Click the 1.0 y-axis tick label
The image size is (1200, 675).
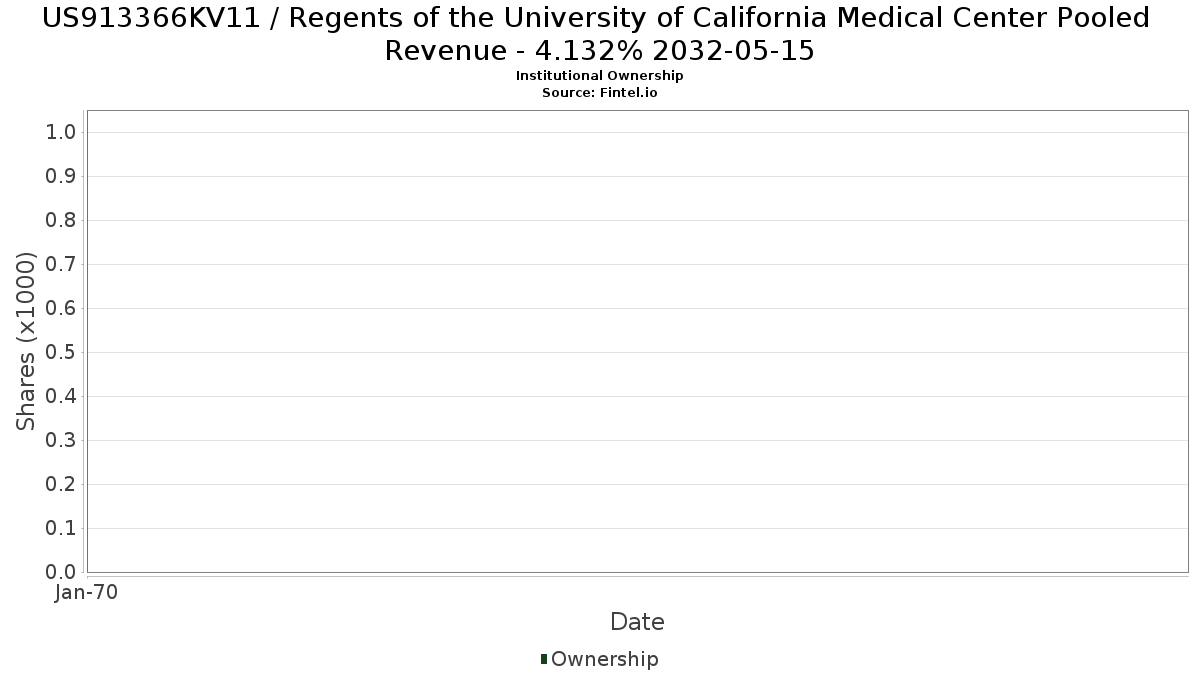(61, 133)
